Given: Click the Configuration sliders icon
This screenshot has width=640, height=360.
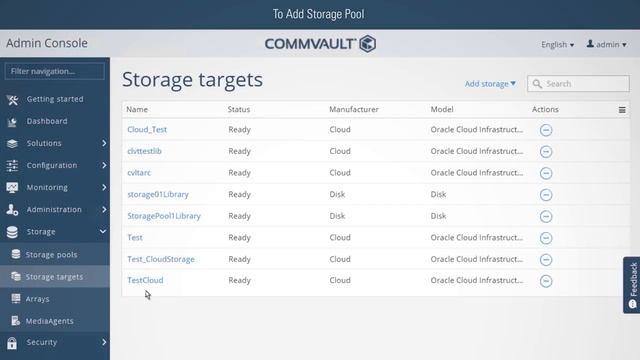Looking at the screenshot, I should coord(12,166).
